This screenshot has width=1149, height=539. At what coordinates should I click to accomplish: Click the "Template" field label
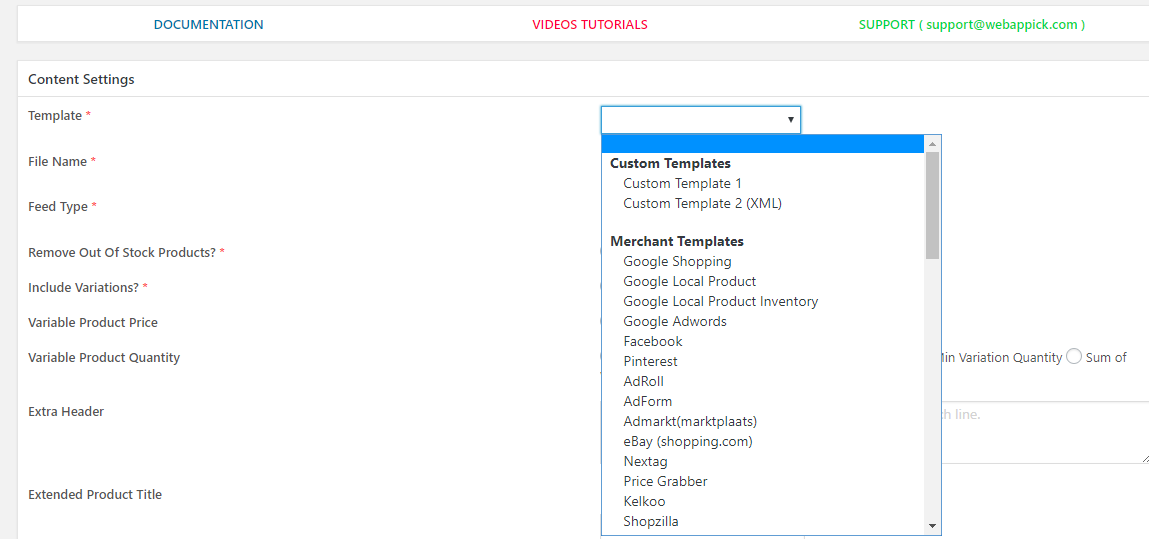click(x=55, y=115)
